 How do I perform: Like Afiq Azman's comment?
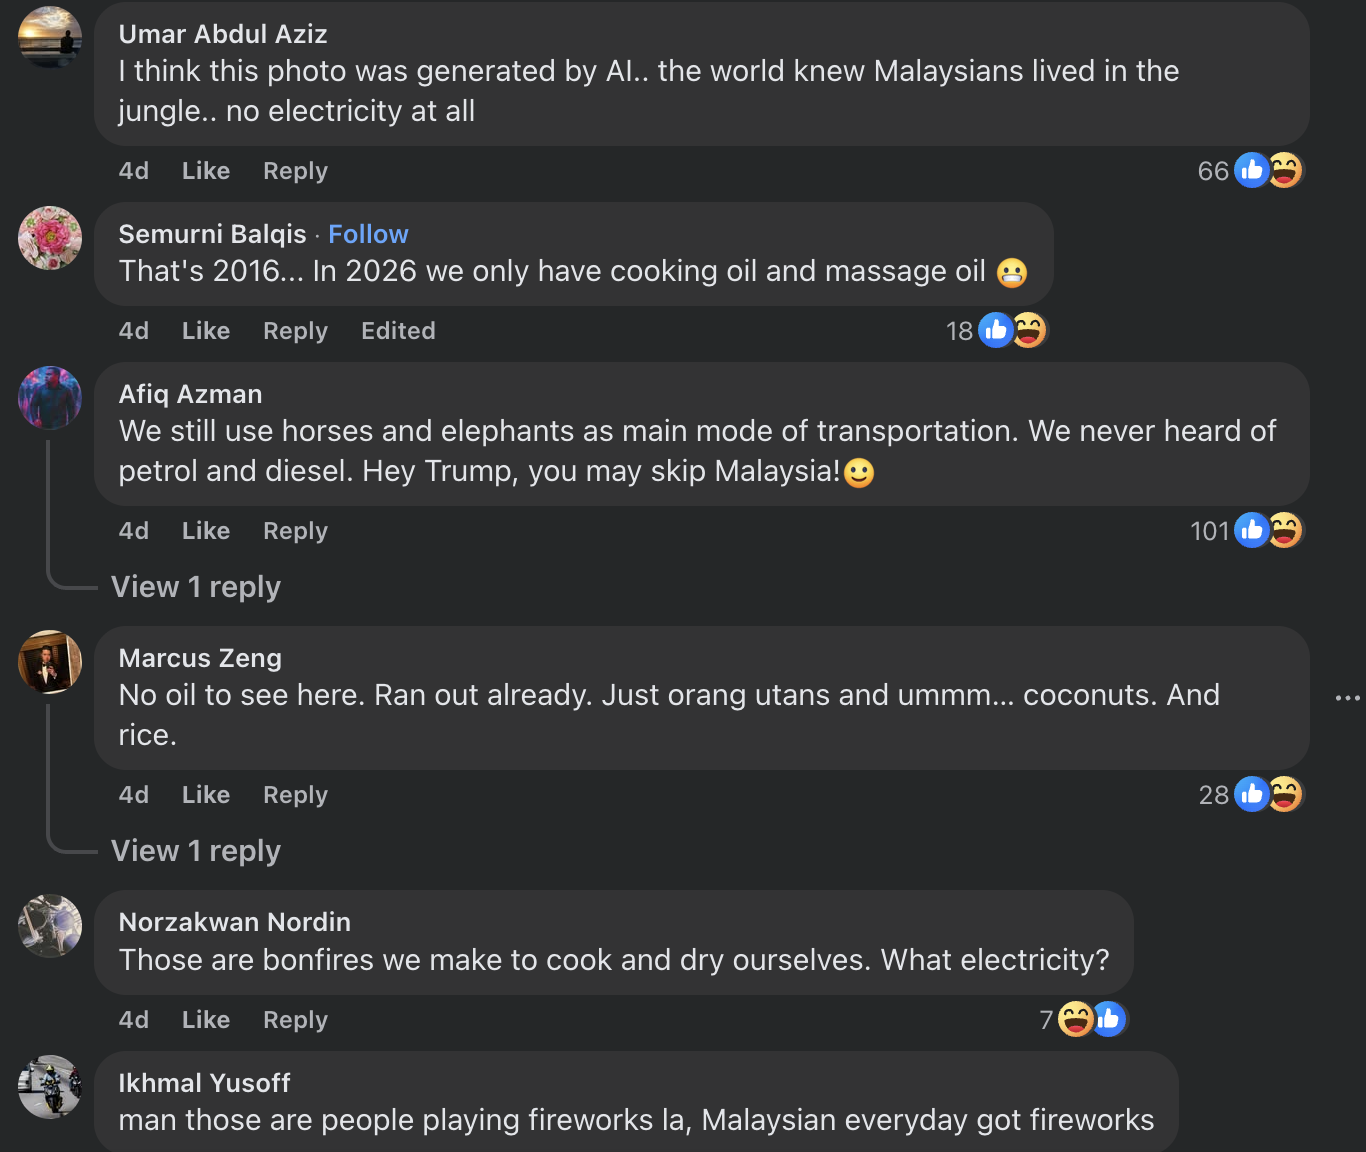pos(206,531)
